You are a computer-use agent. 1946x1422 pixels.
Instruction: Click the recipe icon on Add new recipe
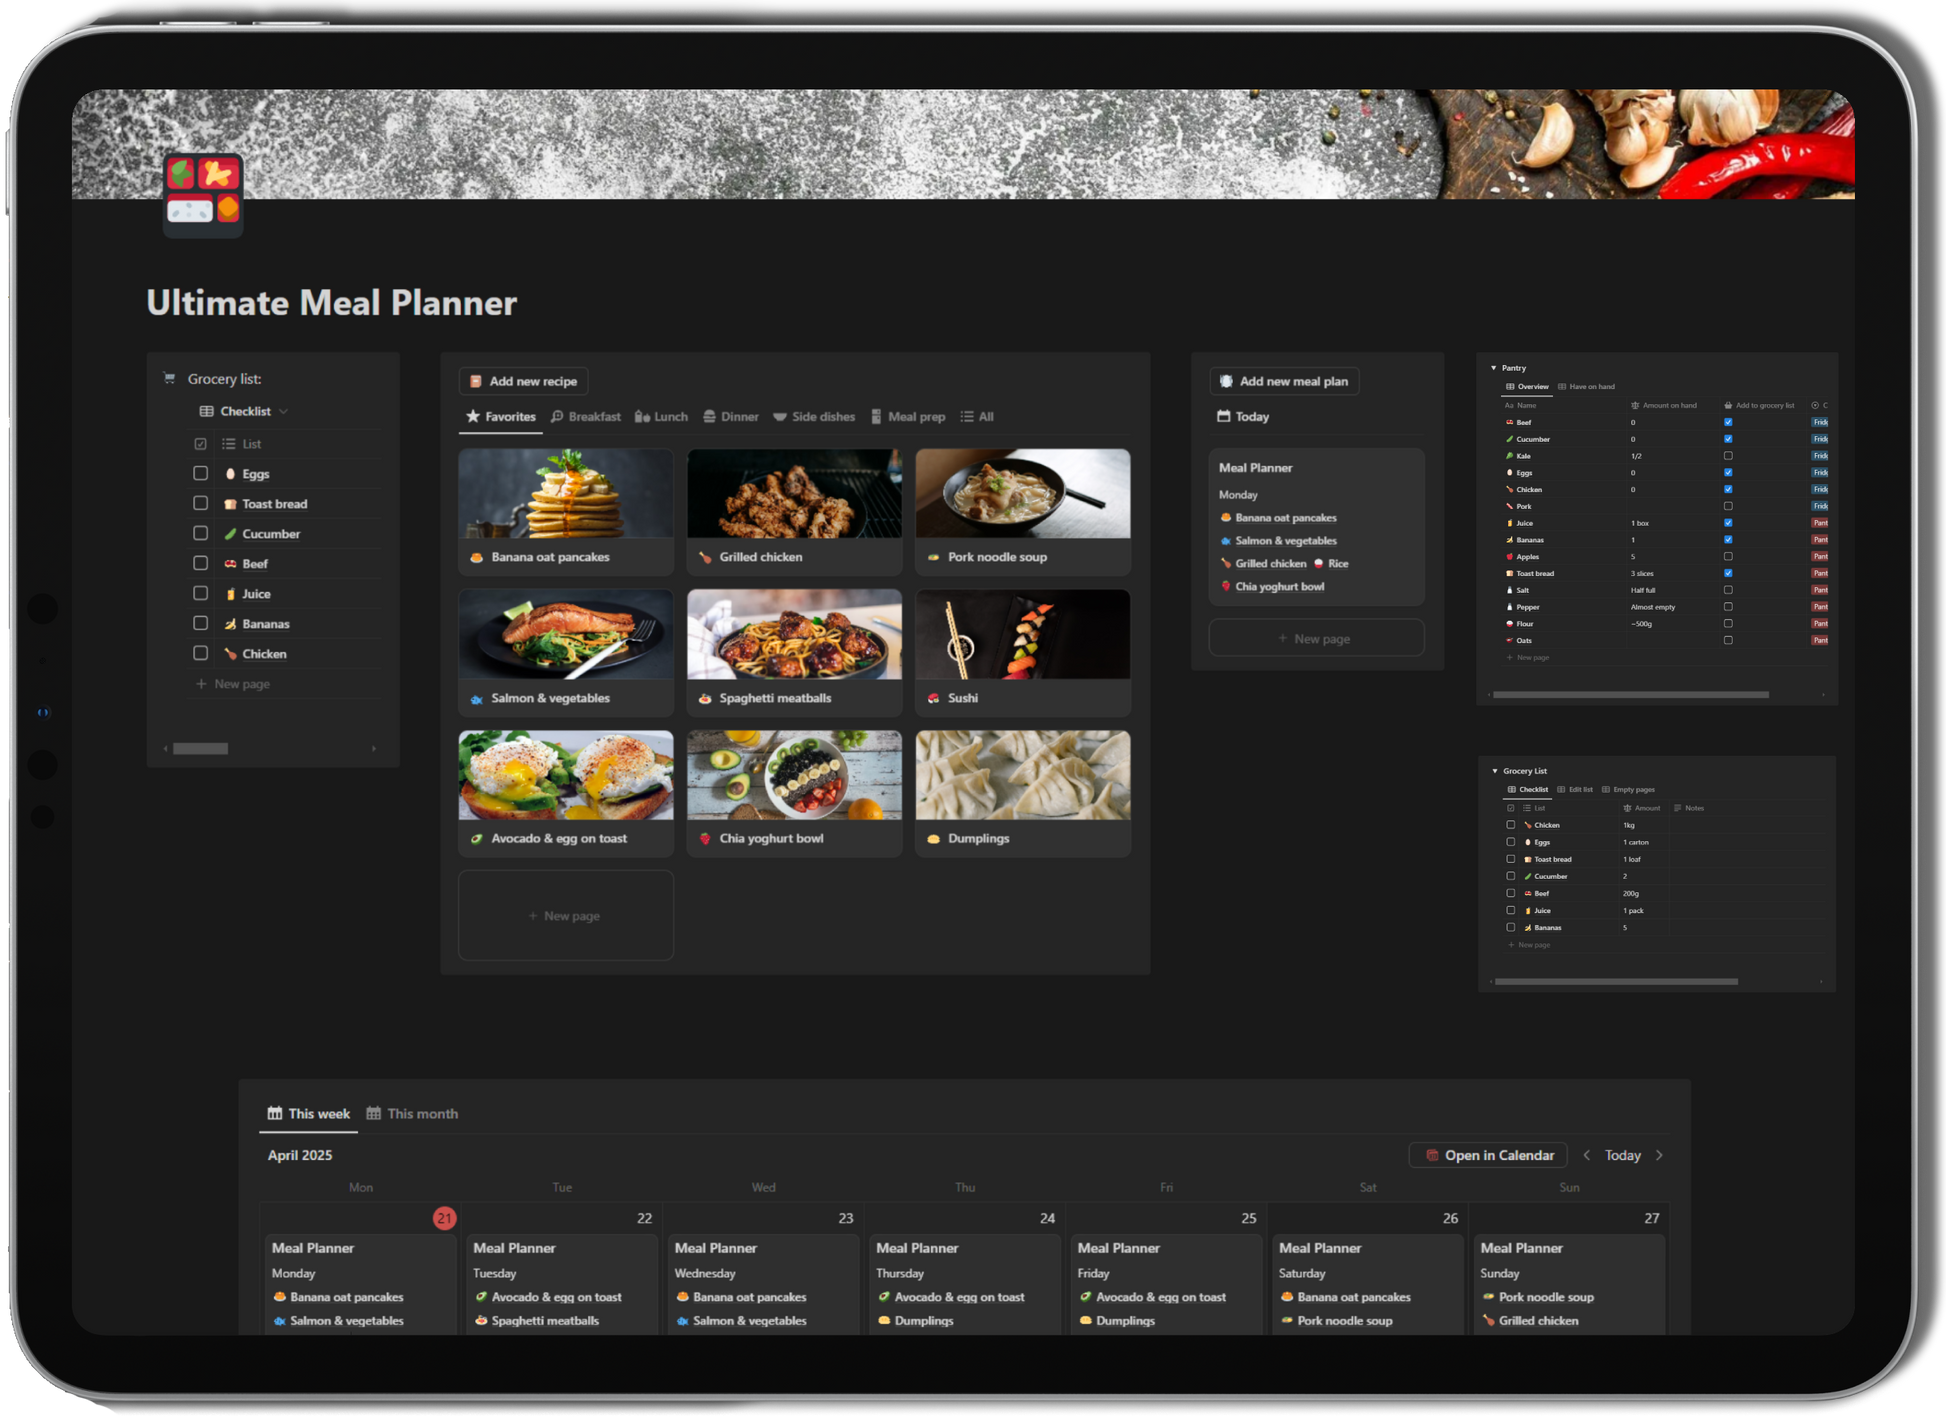tap(476, 381)
